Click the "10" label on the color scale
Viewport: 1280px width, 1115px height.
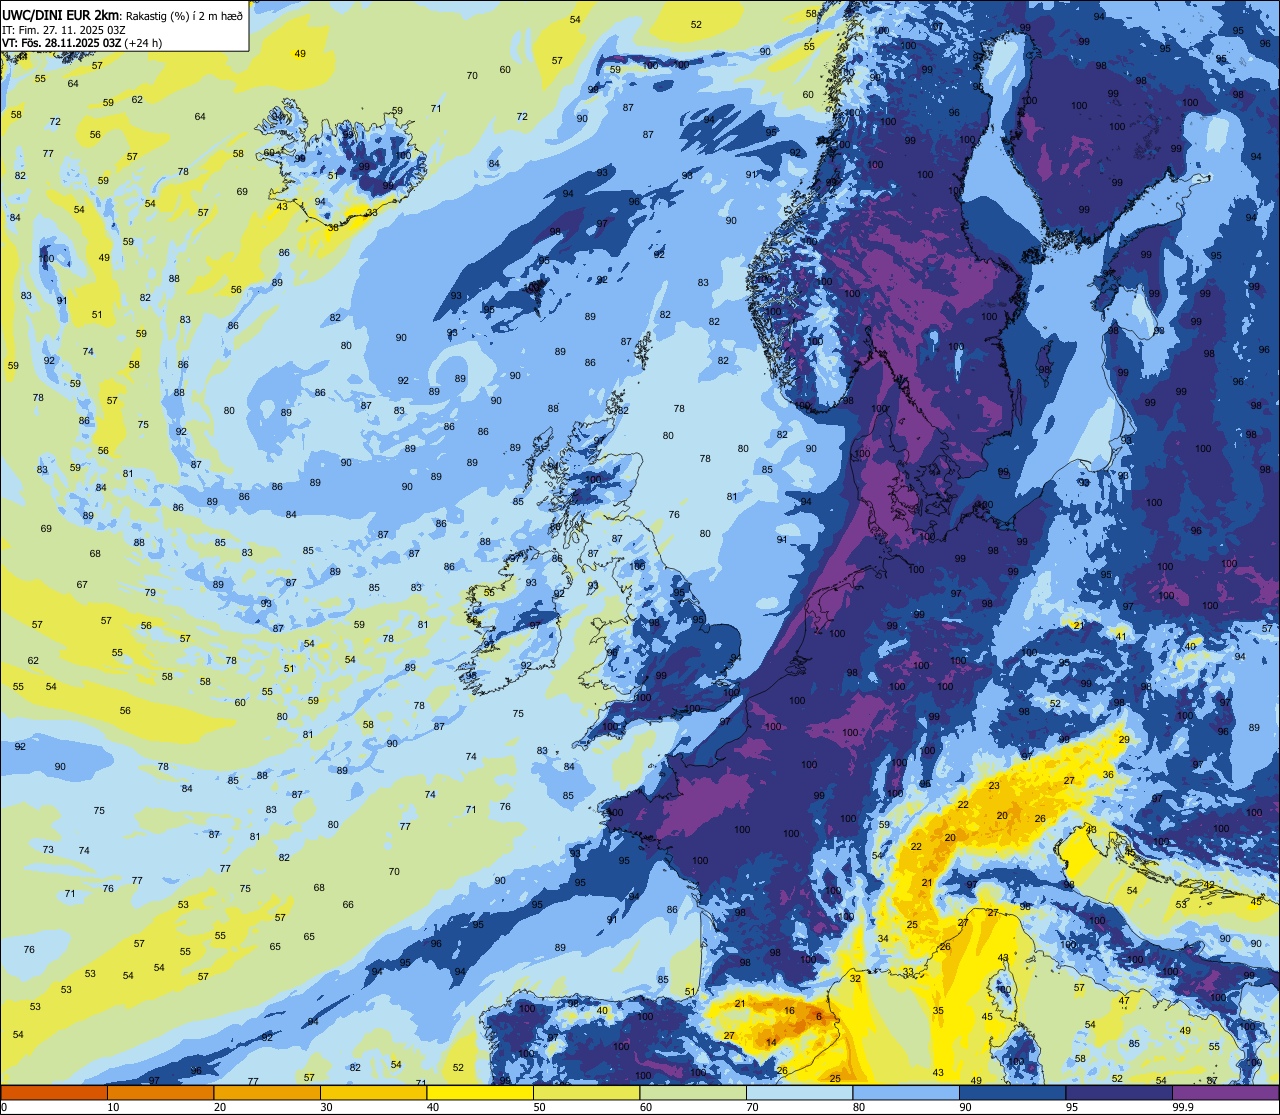point(113,1107)
